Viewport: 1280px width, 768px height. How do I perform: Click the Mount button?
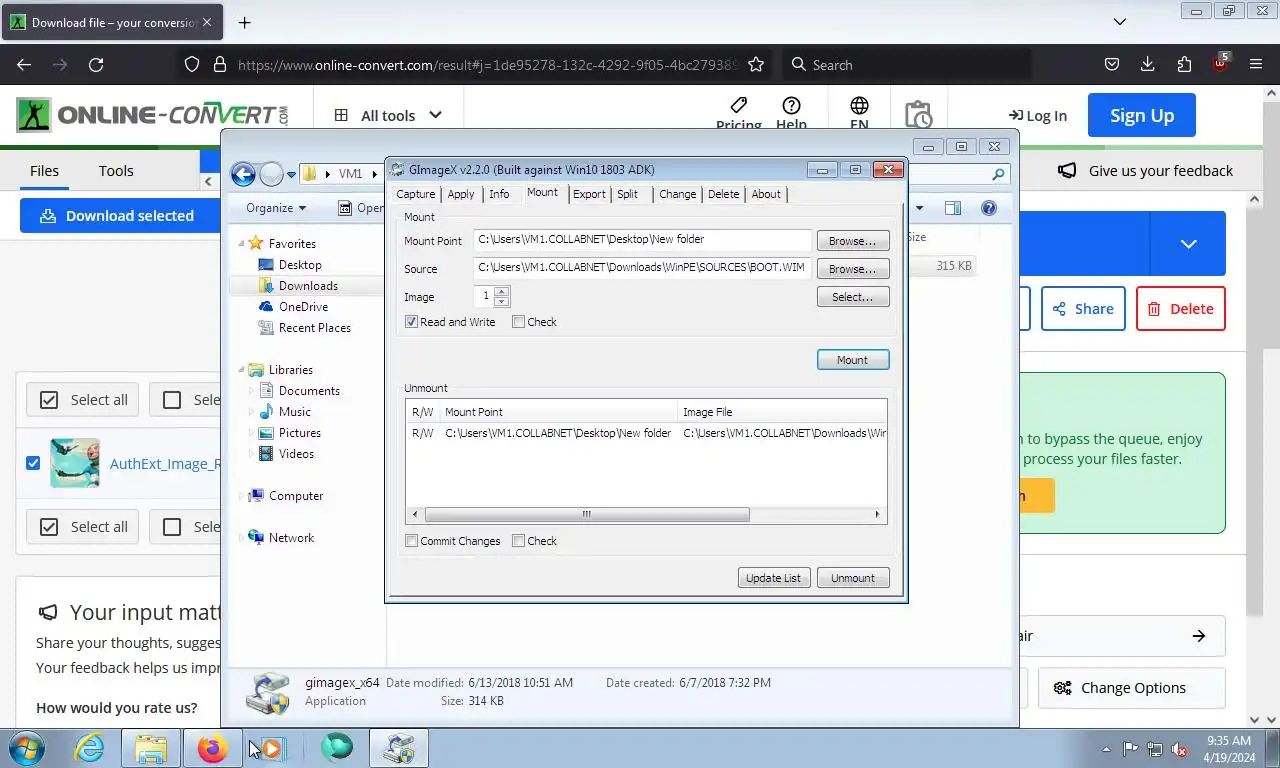(x=853, y=360)
